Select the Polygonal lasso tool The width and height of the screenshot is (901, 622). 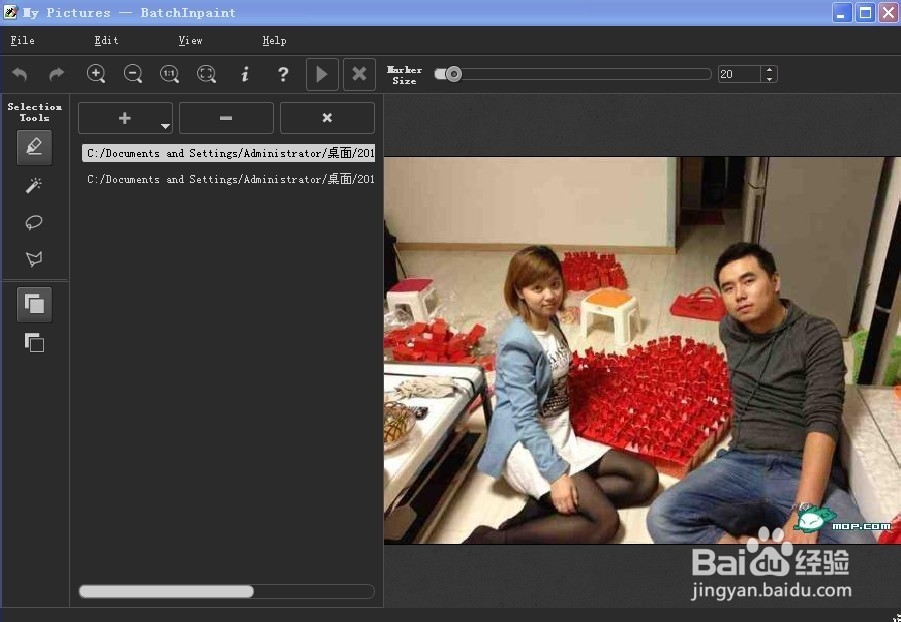(x=34, y=259)
